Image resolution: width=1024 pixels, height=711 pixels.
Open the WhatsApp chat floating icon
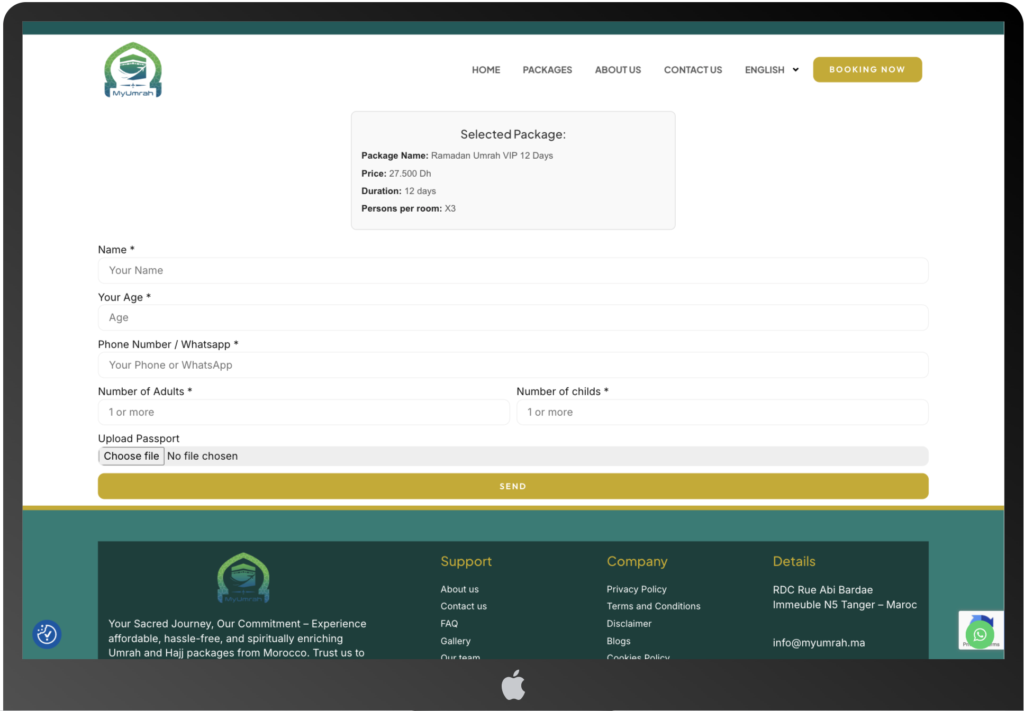[x=979, y=635]
